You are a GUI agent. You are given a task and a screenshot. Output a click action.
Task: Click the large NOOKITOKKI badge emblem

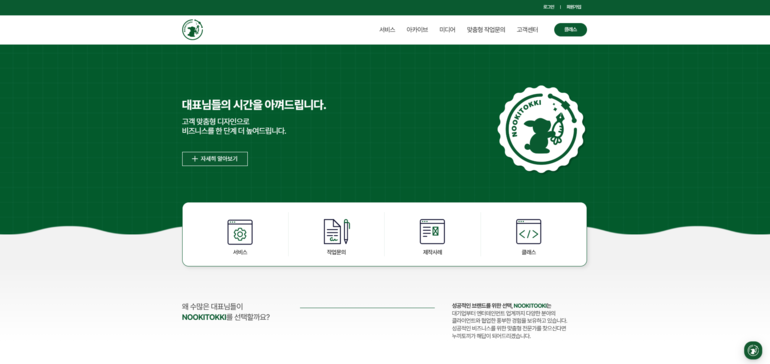click(x=541, y=129)
